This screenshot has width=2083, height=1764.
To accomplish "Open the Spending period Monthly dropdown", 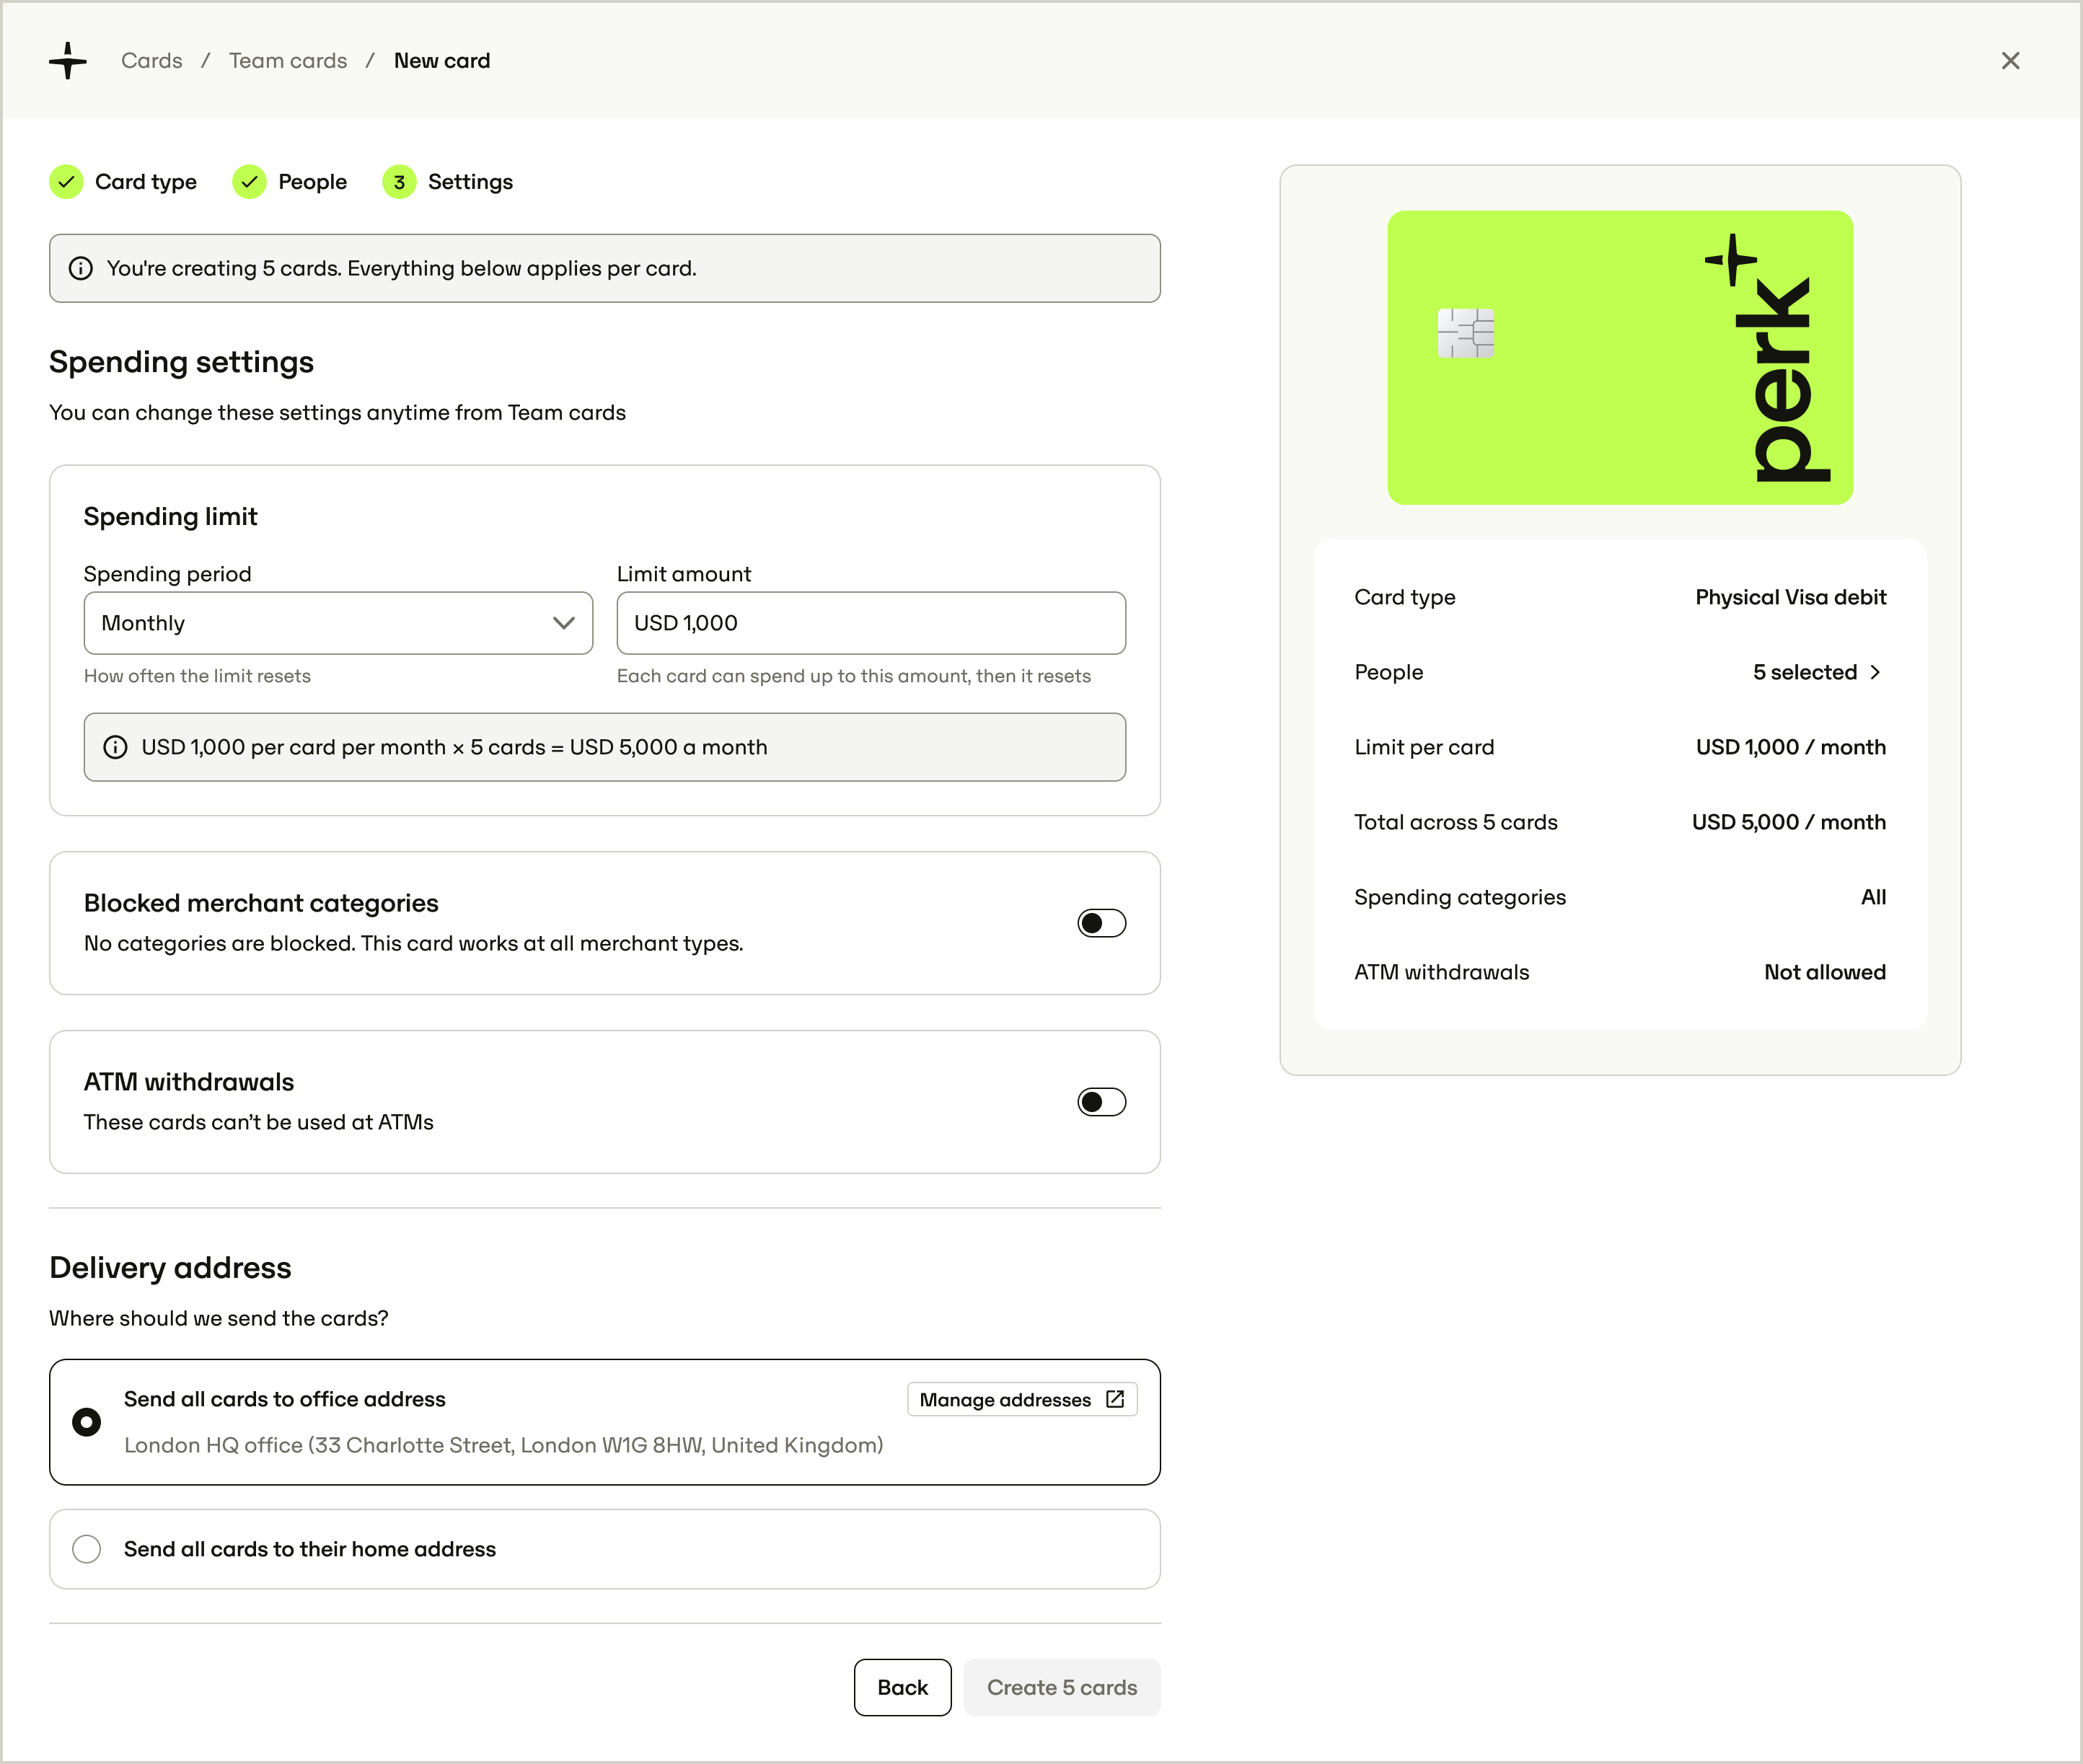I will pos(338,623).
